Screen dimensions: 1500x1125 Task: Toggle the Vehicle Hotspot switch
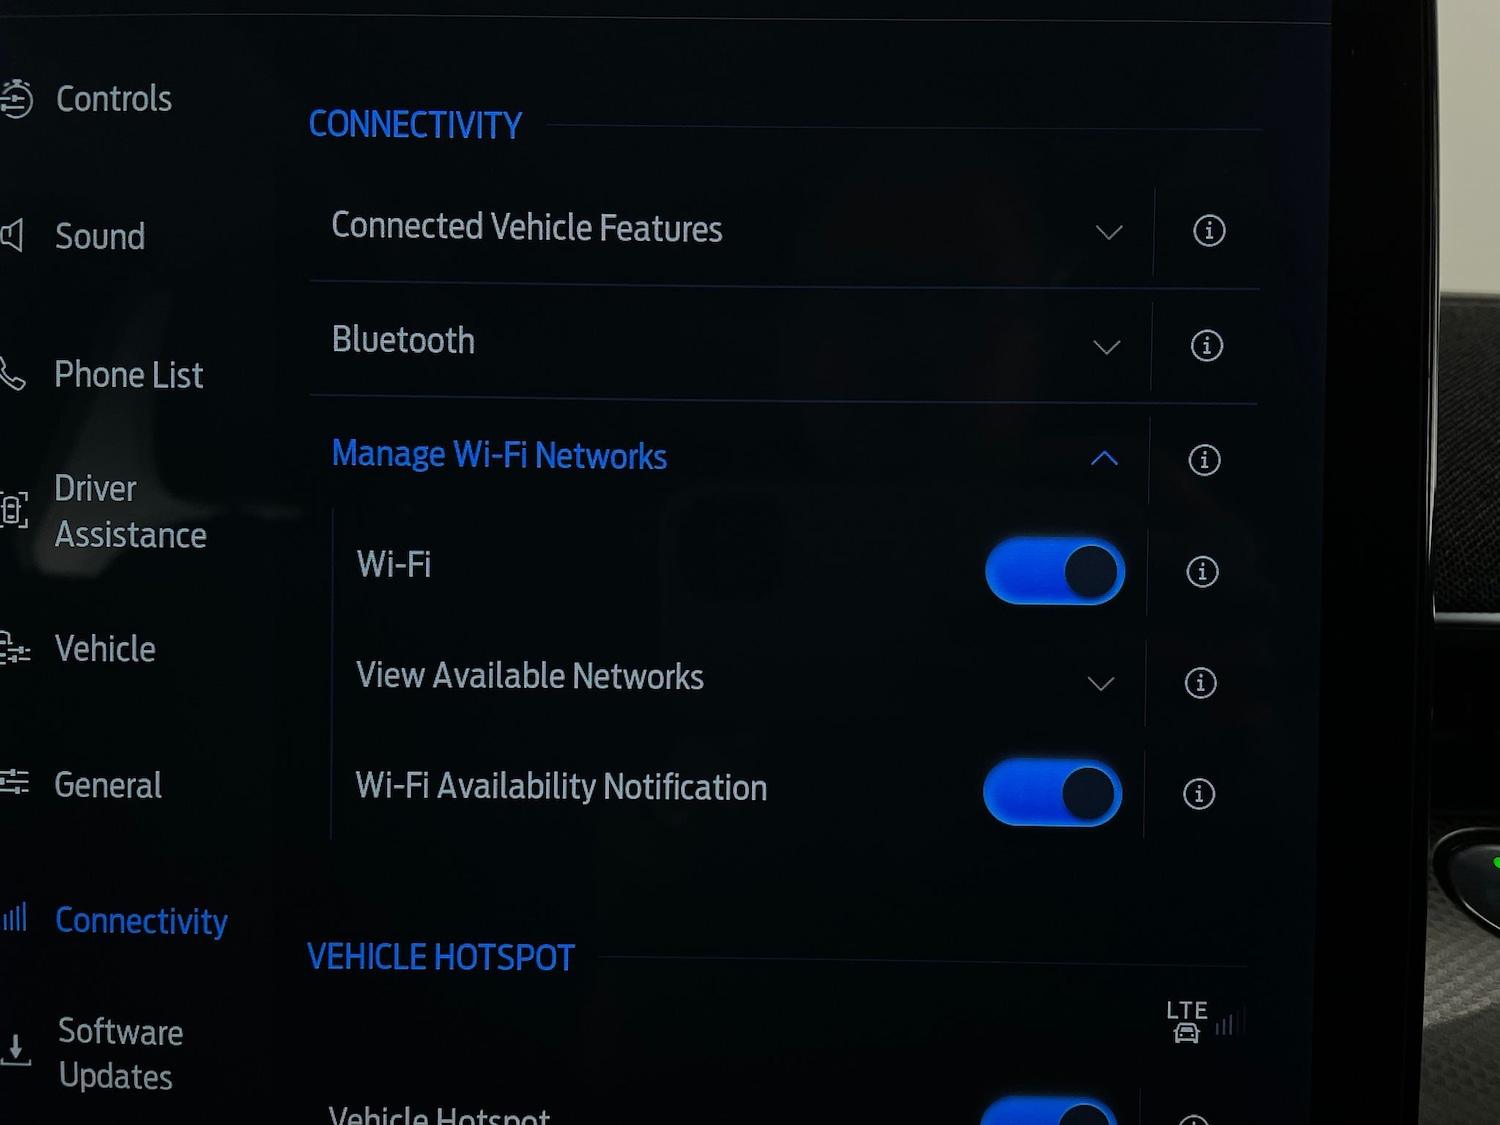[x=1048, y=1112]
